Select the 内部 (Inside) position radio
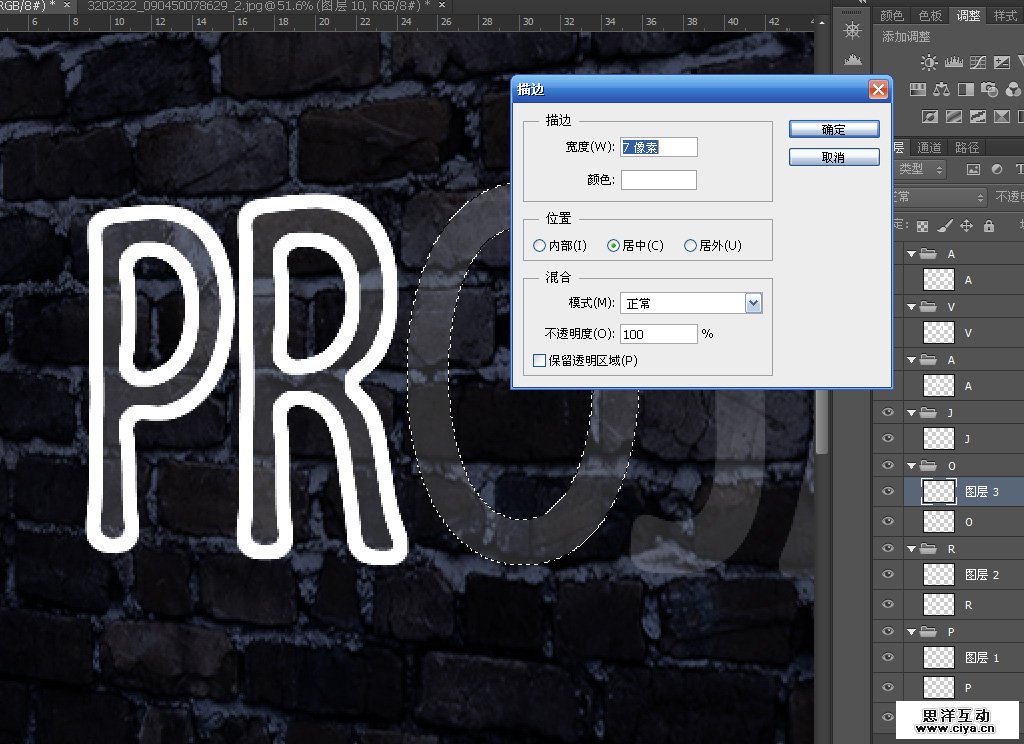The width and height of the screenshot is (1024, 744). (x=540, y=246)
